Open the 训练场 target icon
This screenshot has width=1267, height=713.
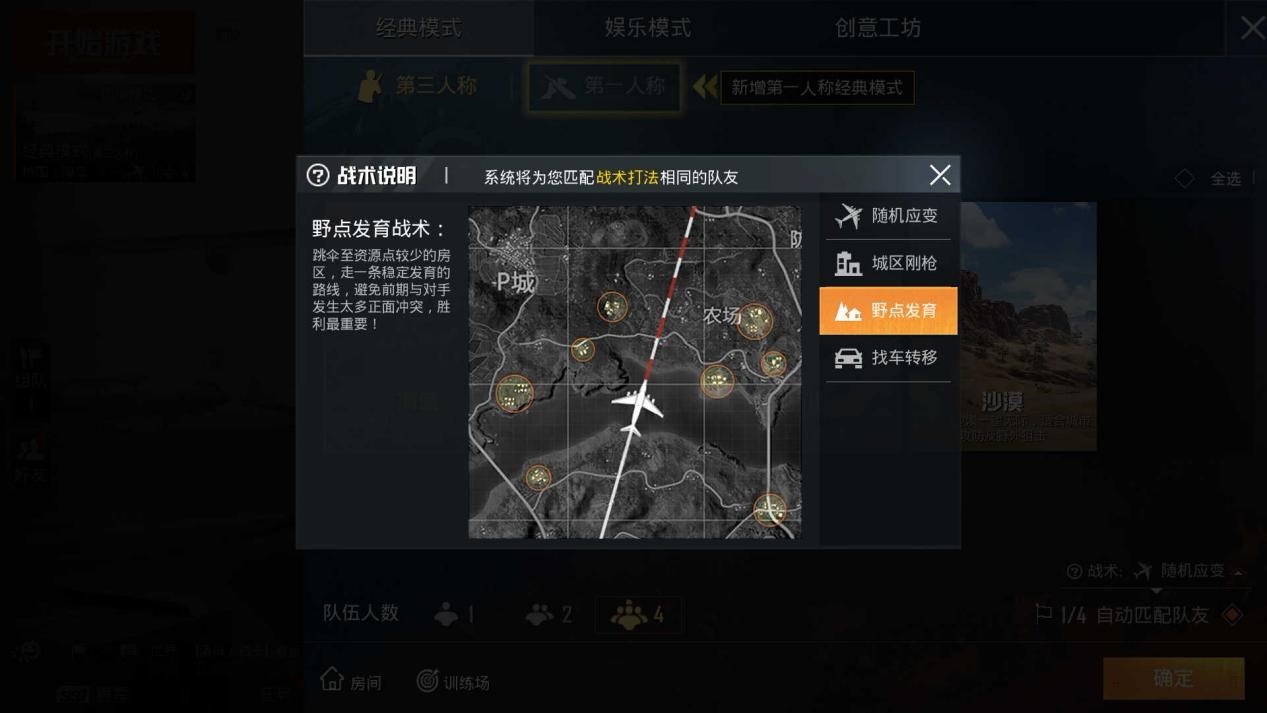coord(427,681)
